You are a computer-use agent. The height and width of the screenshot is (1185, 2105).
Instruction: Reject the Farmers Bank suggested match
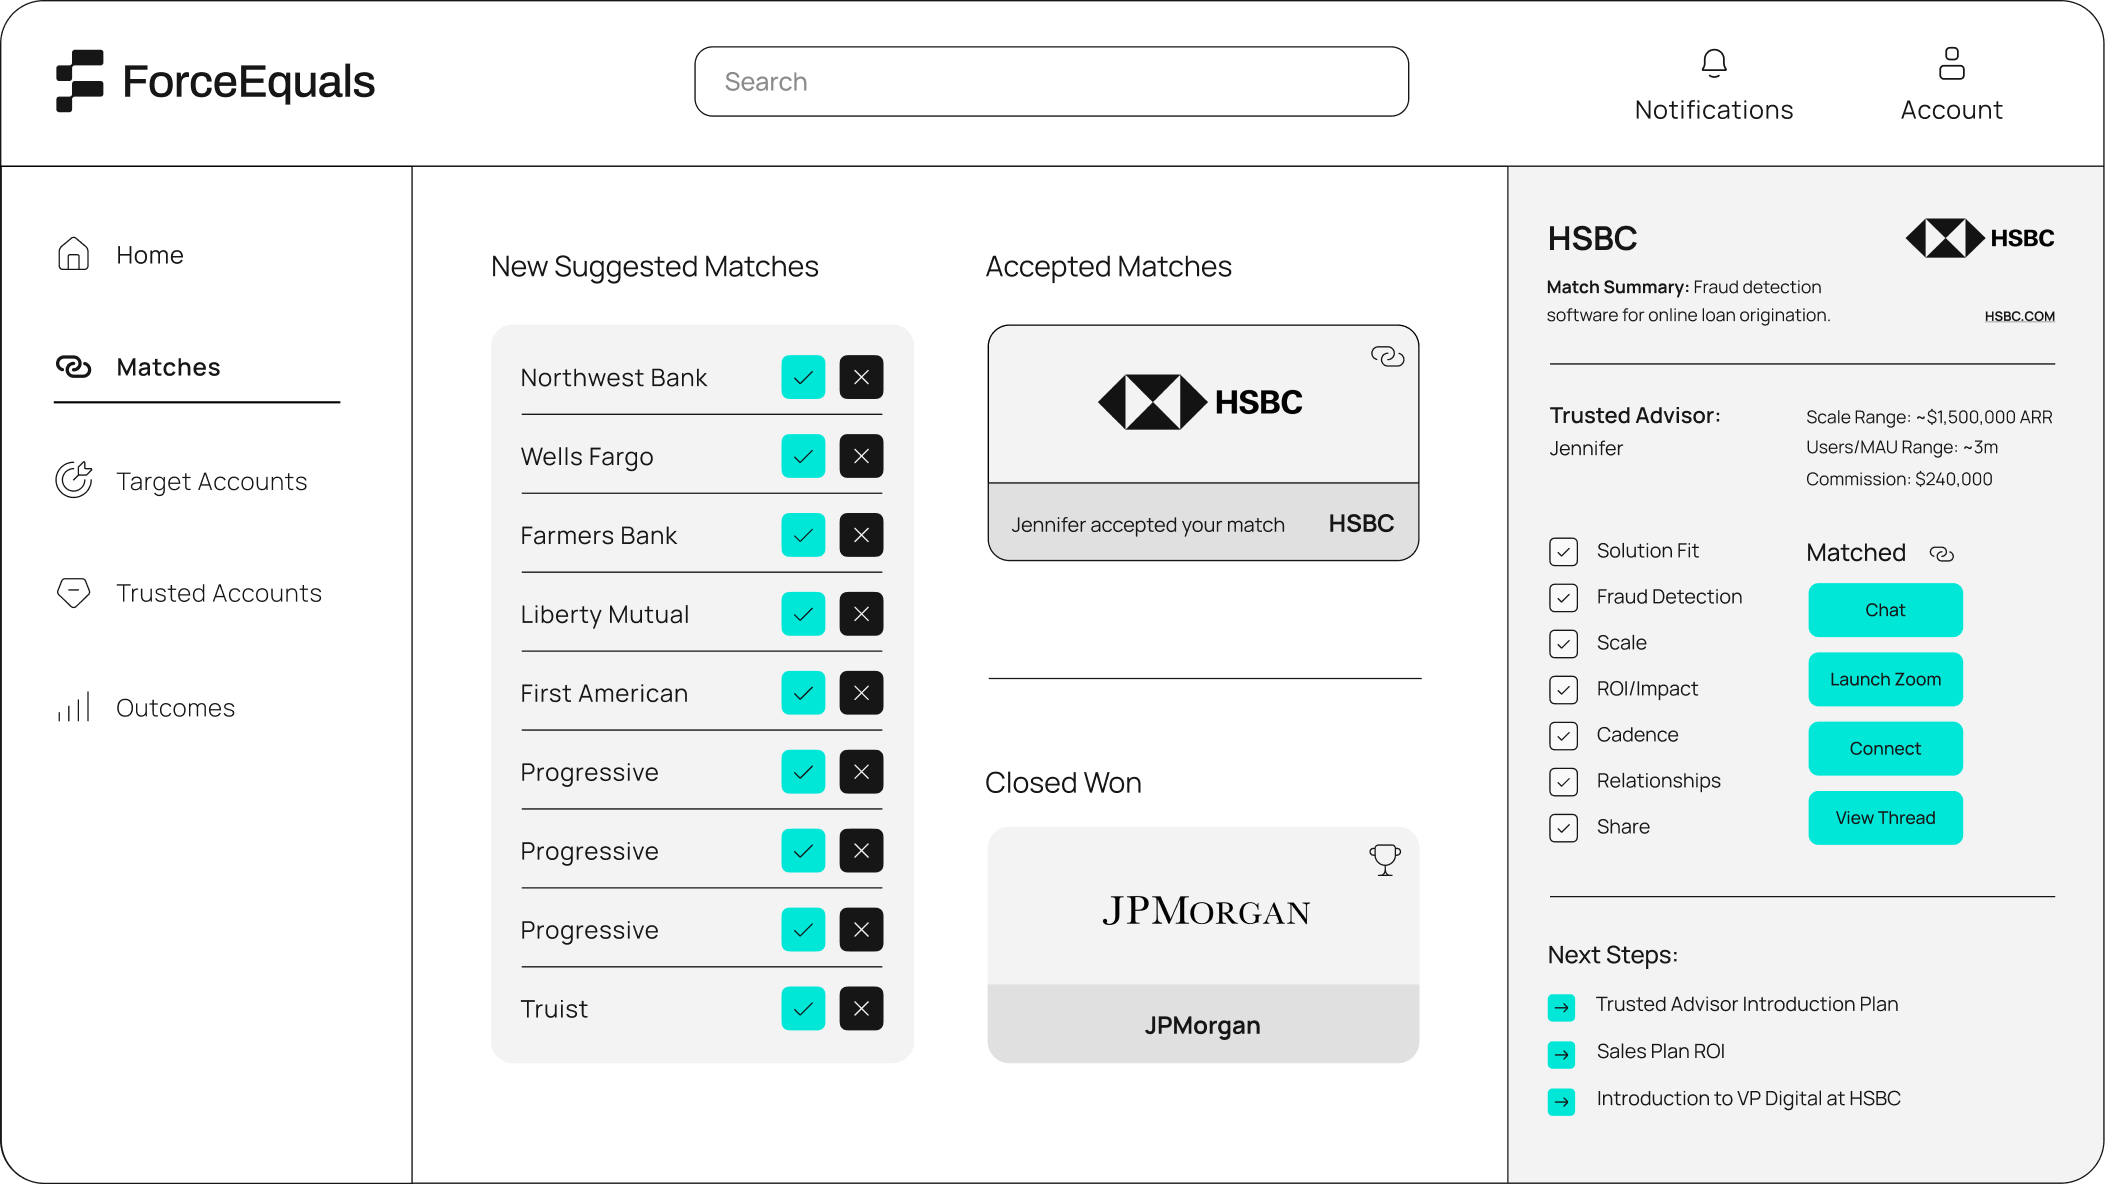861,535
